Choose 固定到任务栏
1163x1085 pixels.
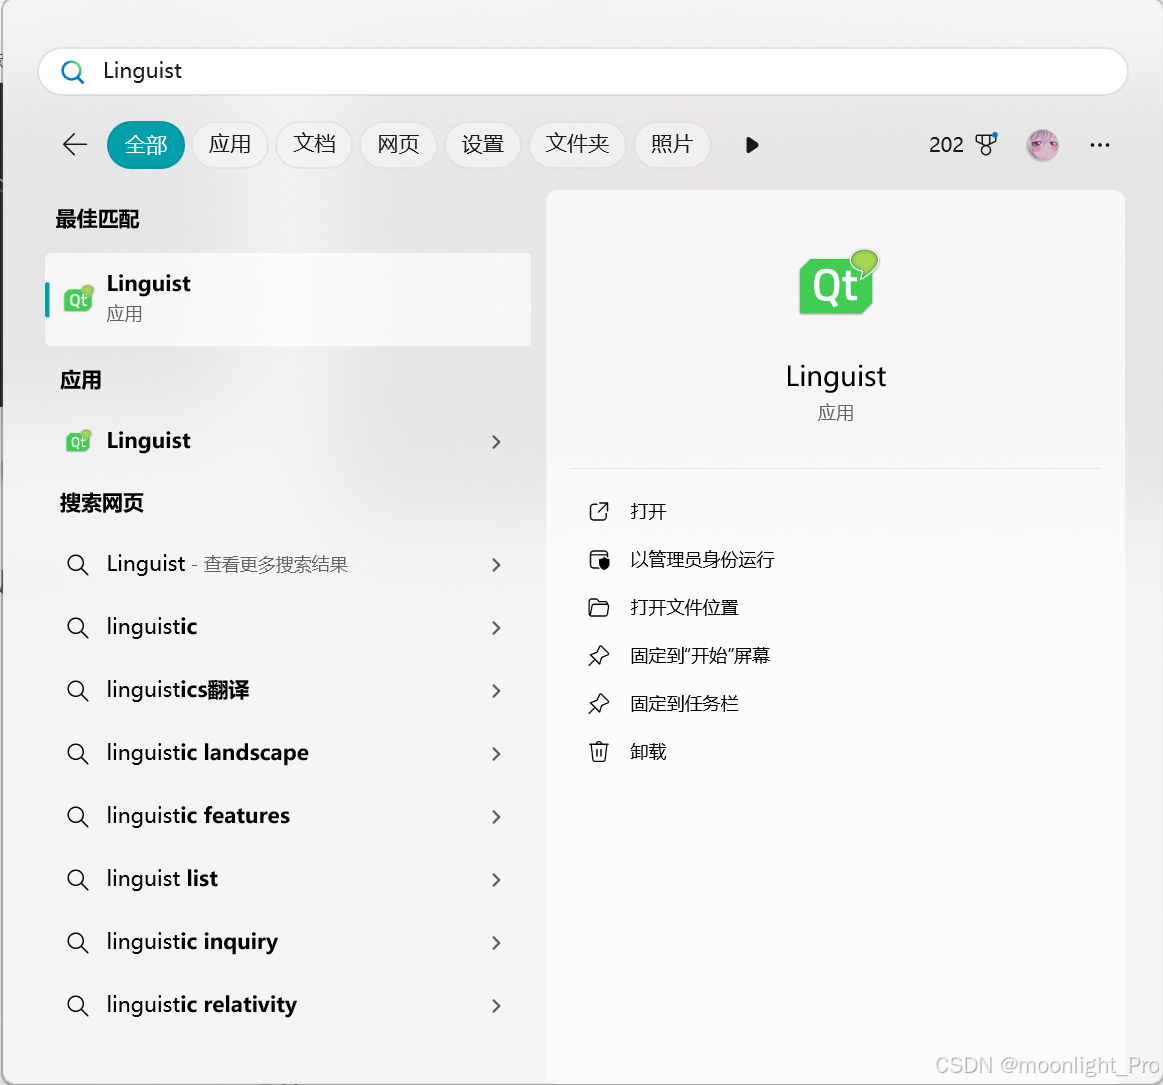684,704
